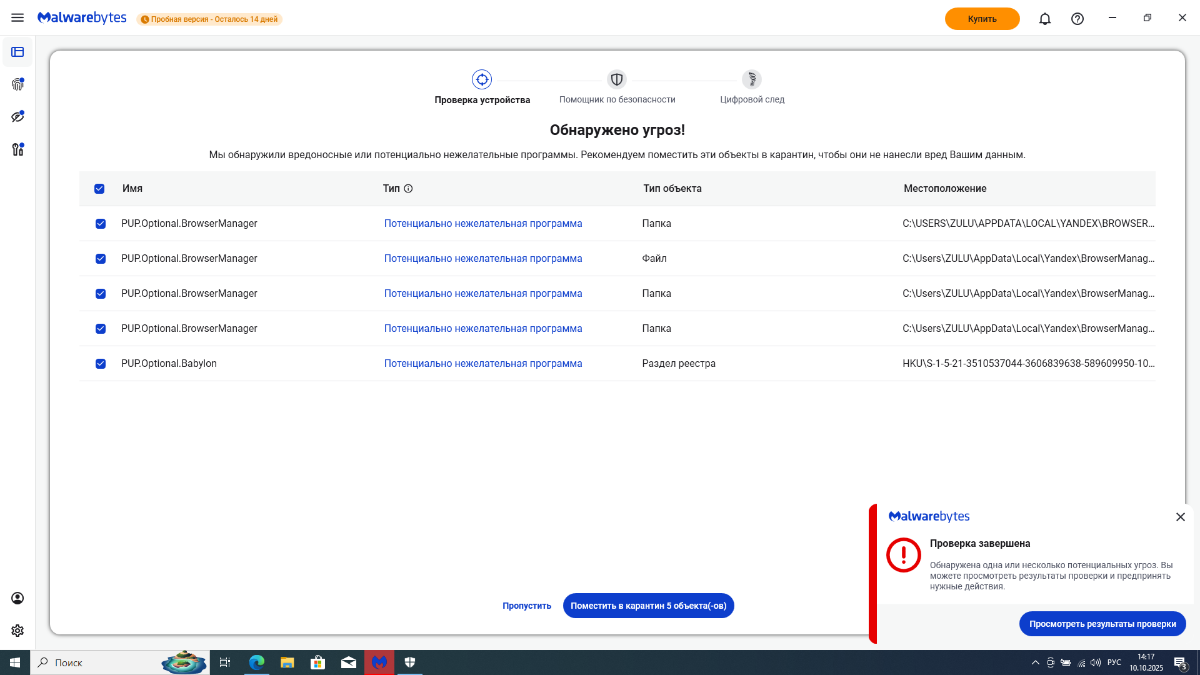Image resolution: width=1200 pixels, height=675 pixels.
Task: Toggle the select-all checkbox in header row
Action: pos(99,189)
